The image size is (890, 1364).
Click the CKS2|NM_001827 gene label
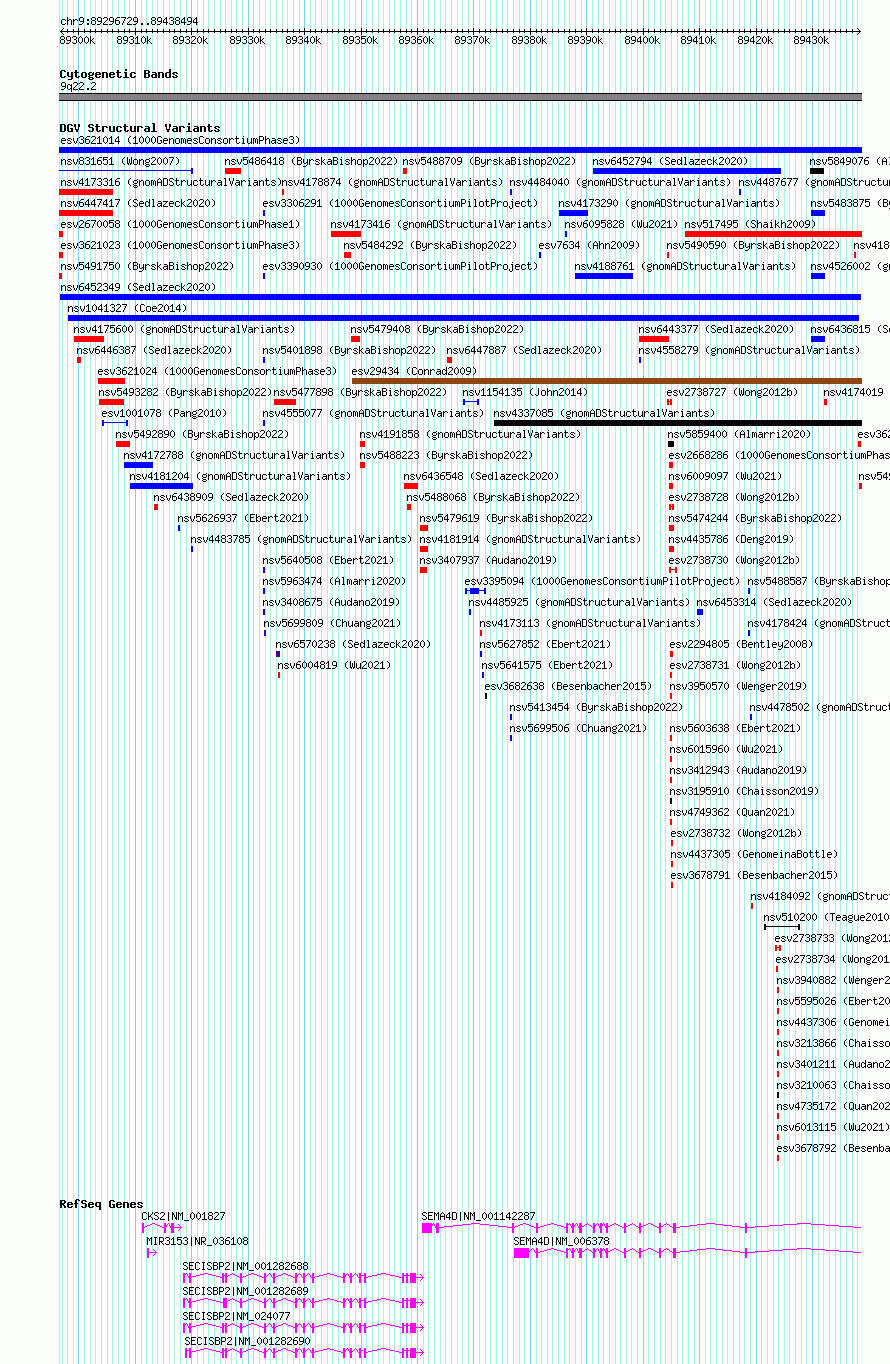tap(183, 1216)
